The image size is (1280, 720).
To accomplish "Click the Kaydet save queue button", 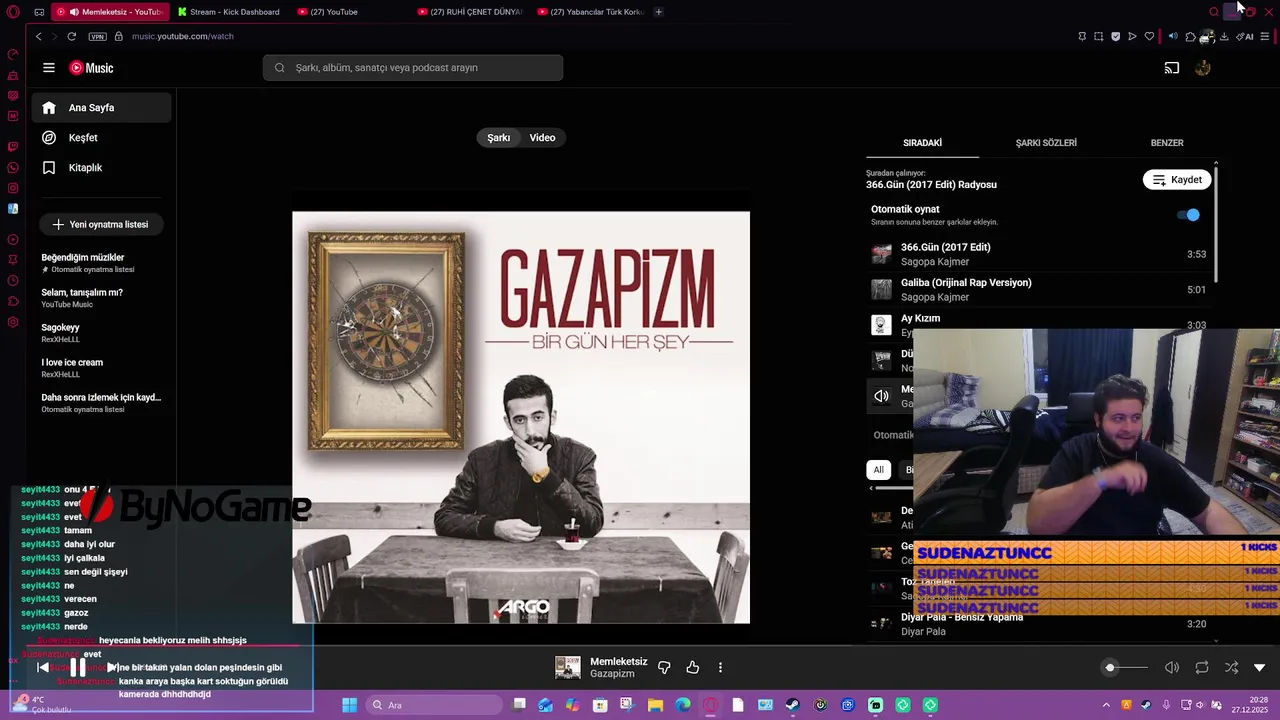I will (1177, 180).
